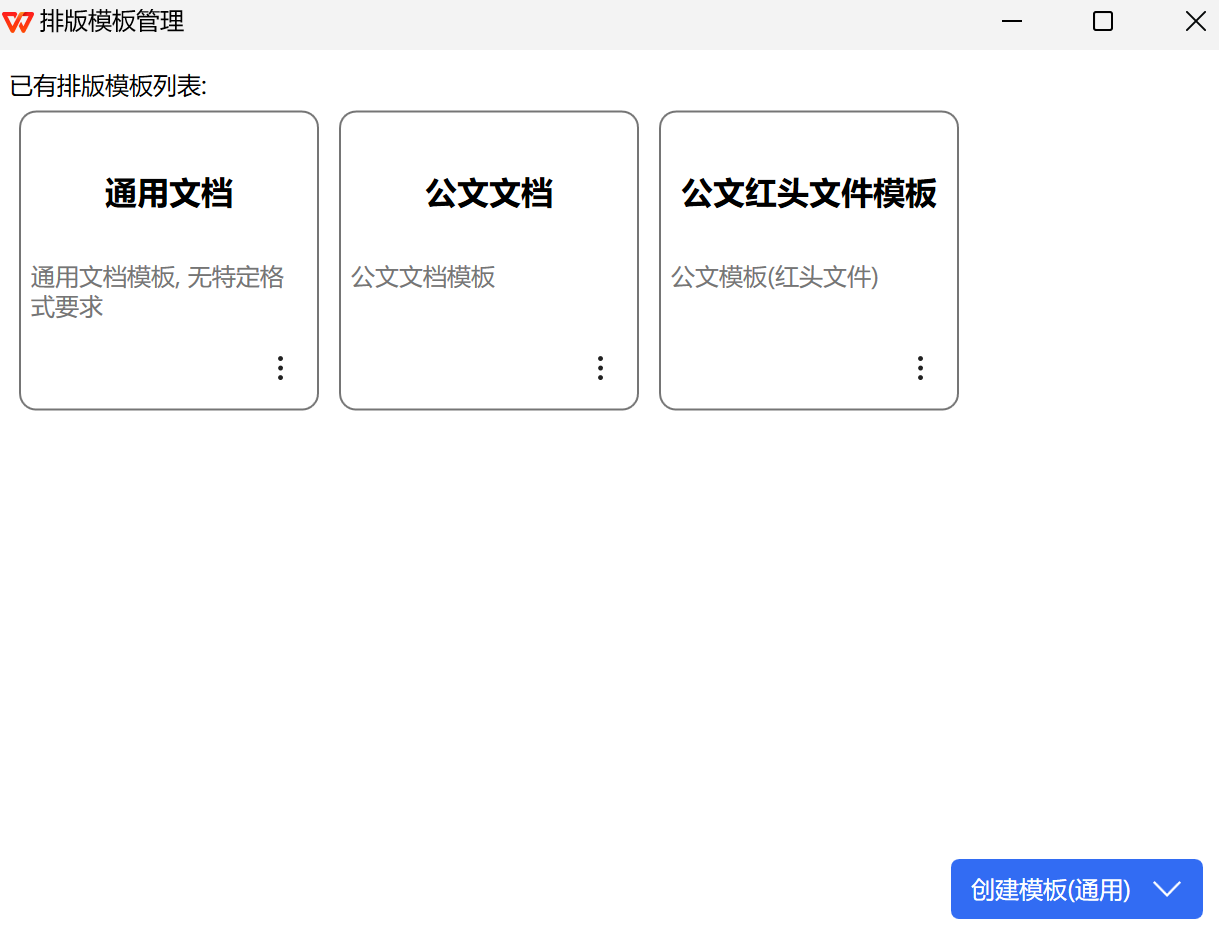Expand the arrow on 创建模板(通用) button

point(1167,889)
